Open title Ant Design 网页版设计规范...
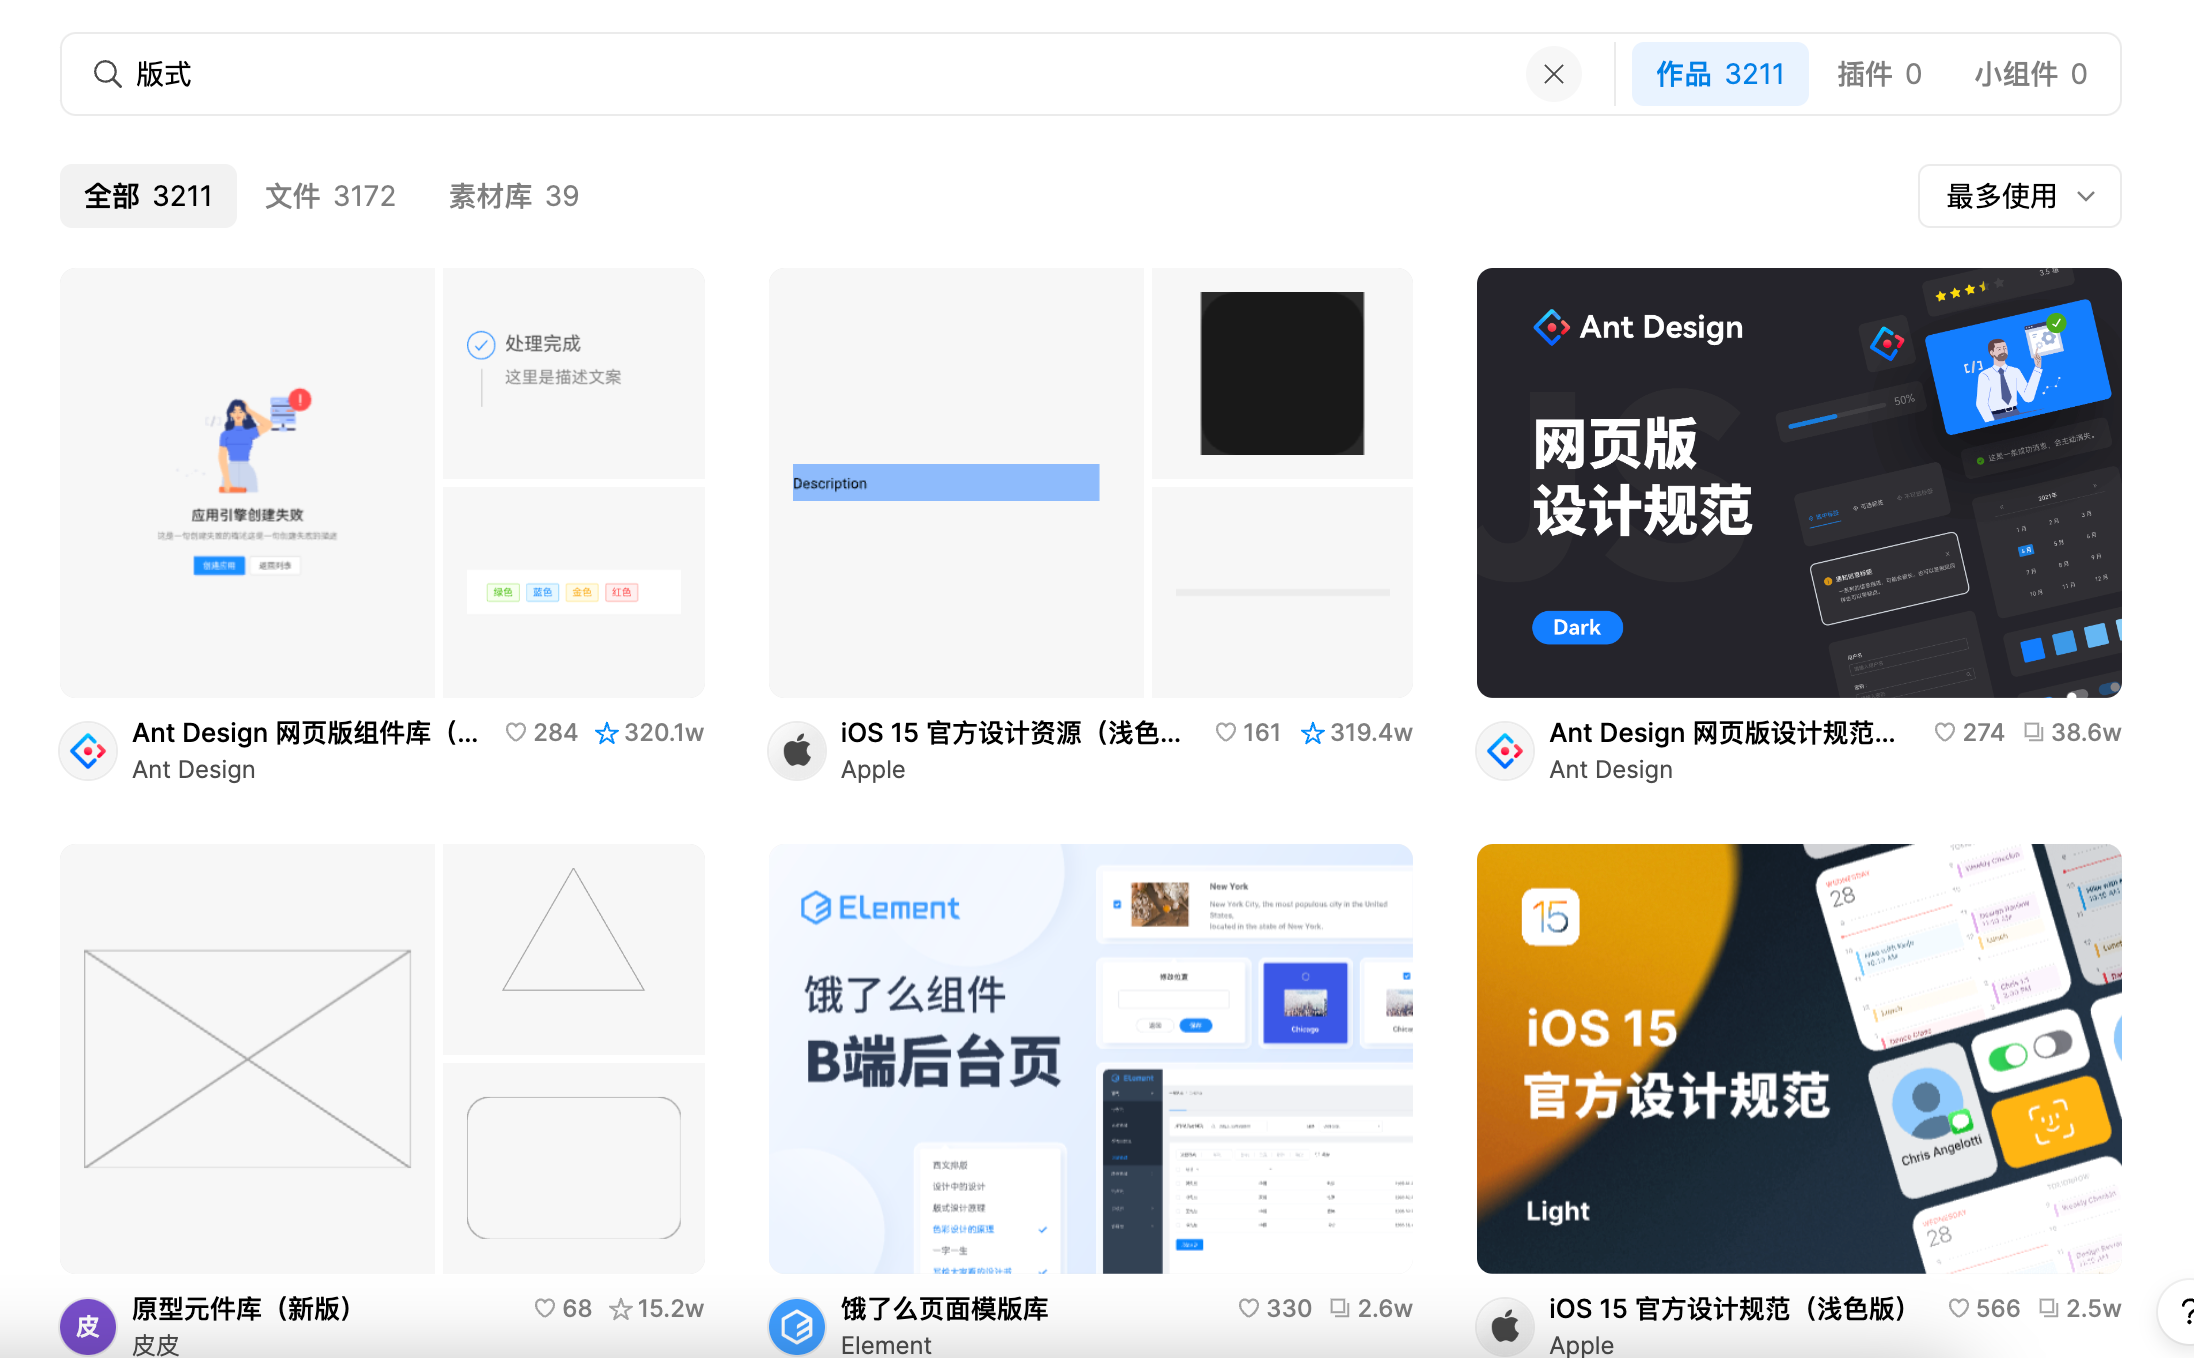The width and height of the screenshot is (2194, 1358). [x=1722, y=733]
